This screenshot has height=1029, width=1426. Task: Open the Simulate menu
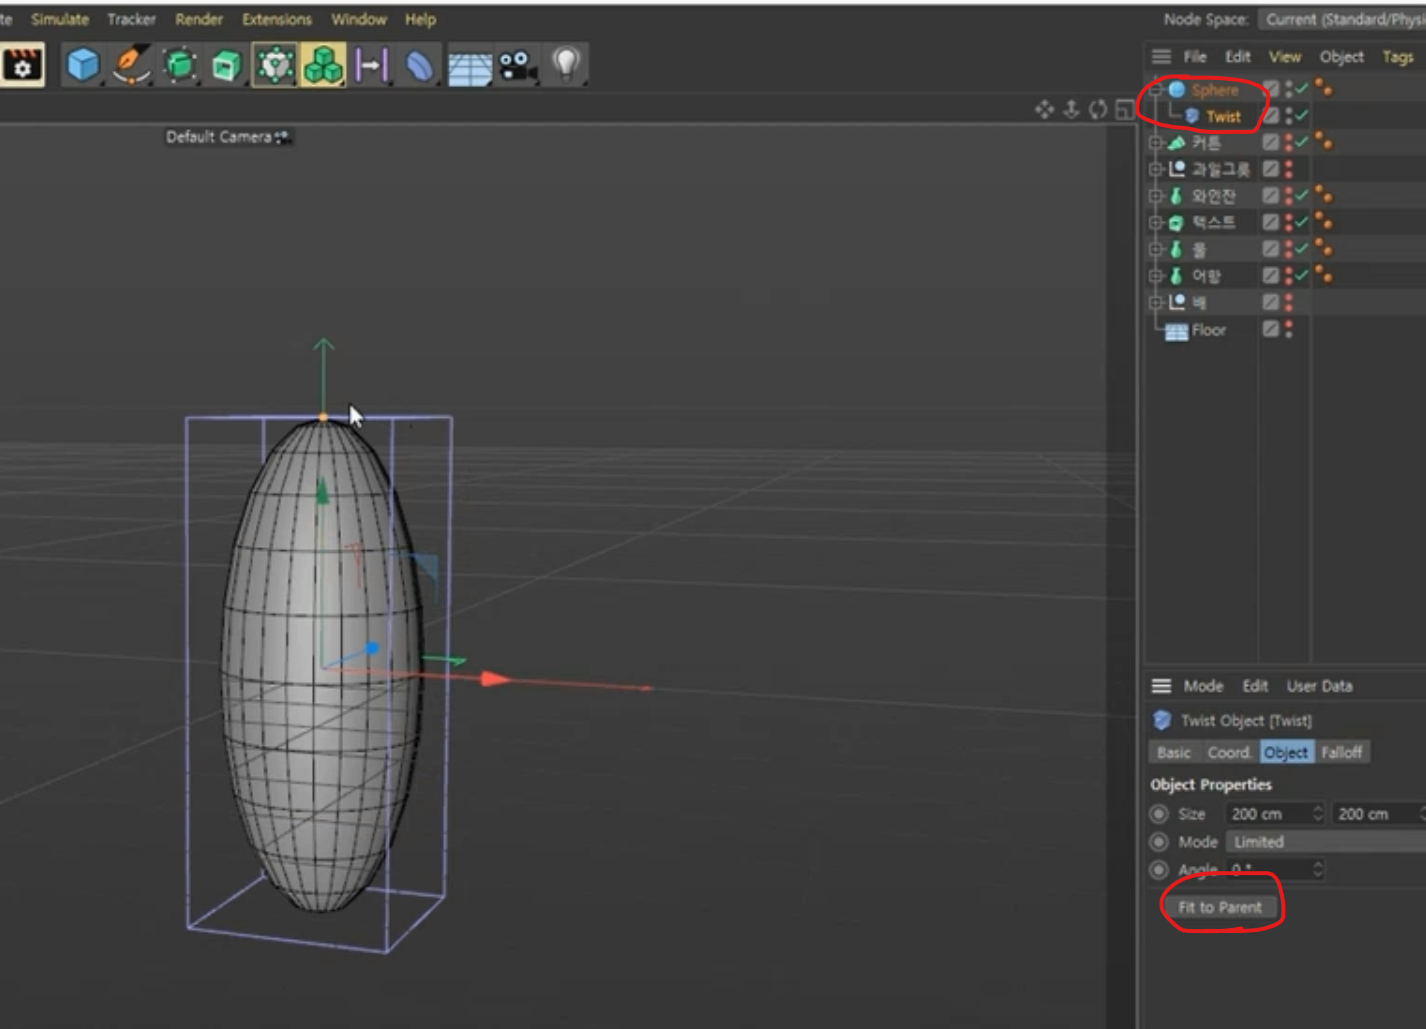click(60, 19)
